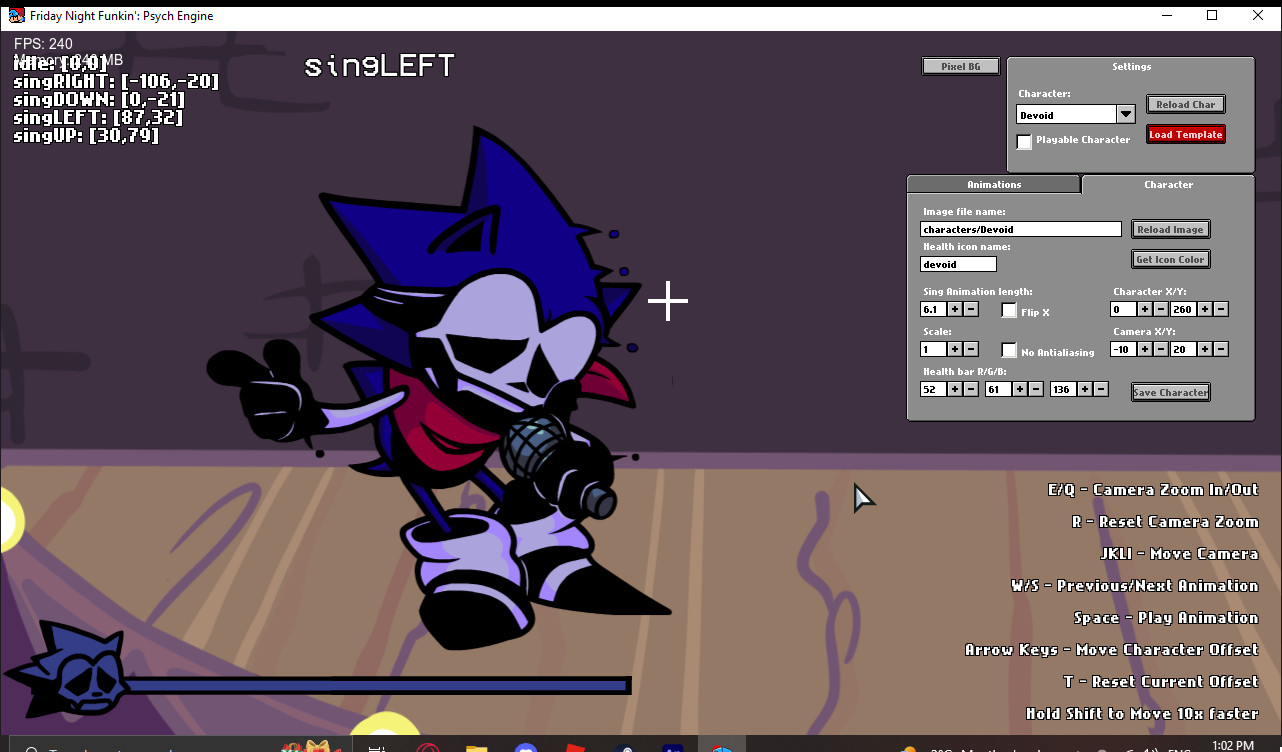The width and height of the screenshot is (1282, 752).
Task: Click the Save Character button
Action: [x=1171, y=392]
